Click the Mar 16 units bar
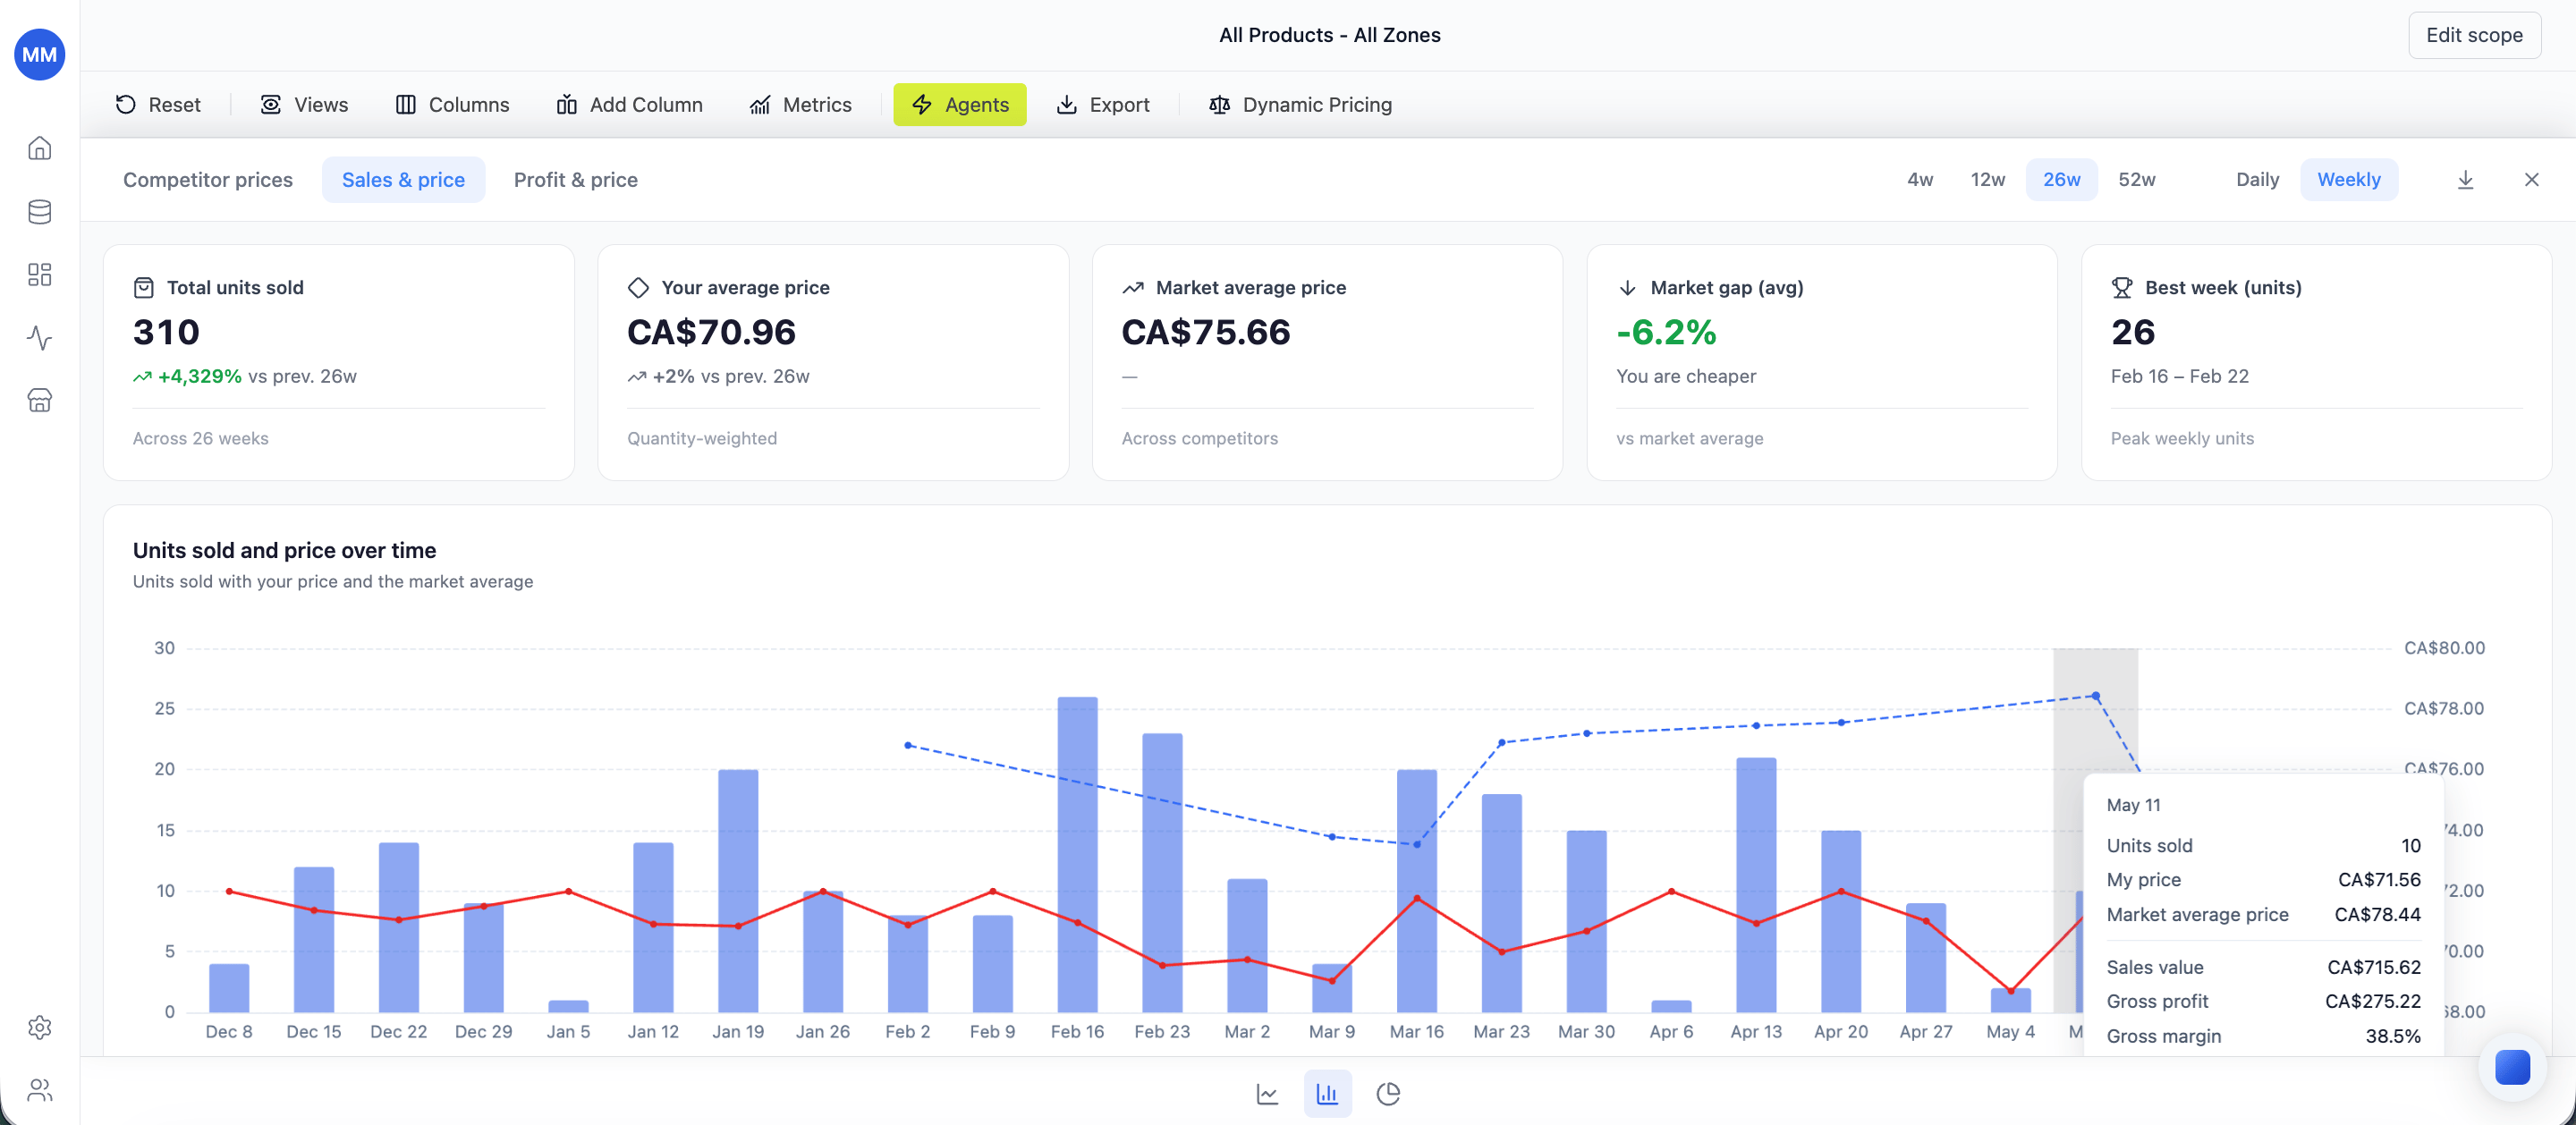 (1416, 890)
